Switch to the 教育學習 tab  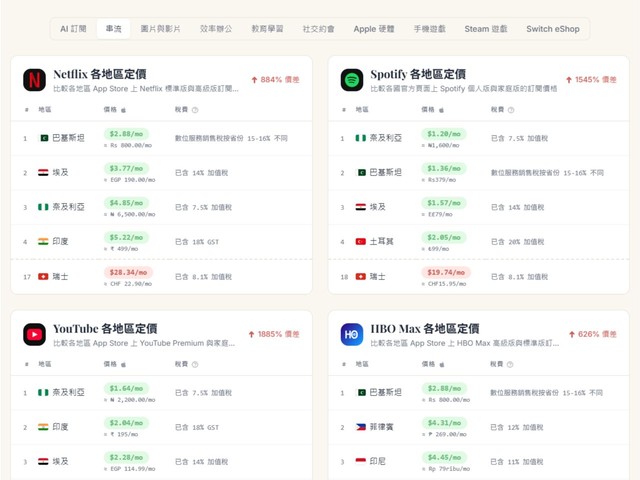267,29
